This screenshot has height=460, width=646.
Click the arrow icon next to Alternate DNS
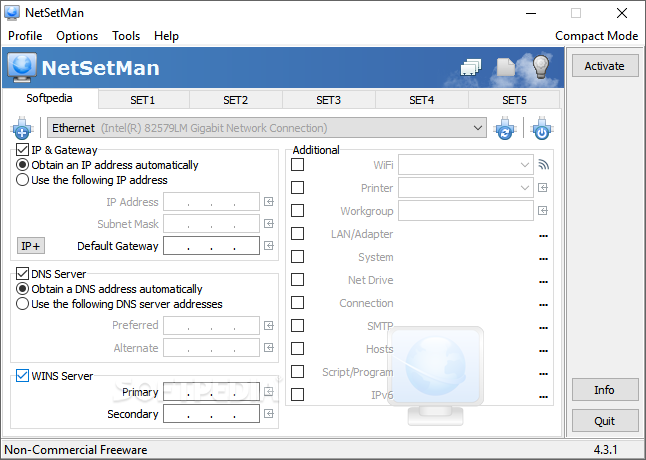[x=269, y=348]
